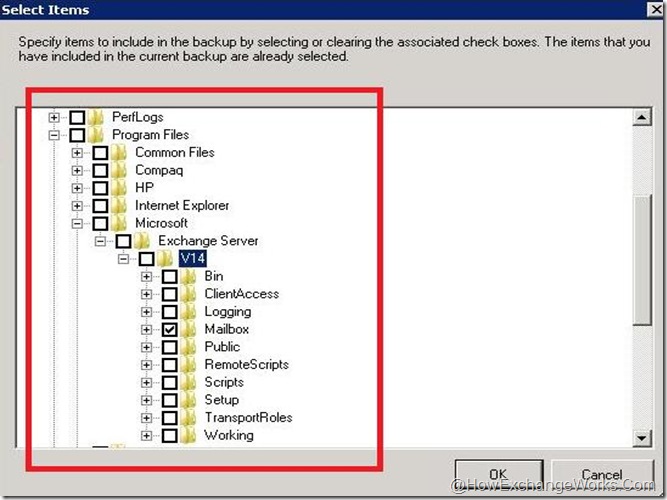667x500 pixels.
Task: Check the Working folder checkbox
Action: (x=170, y=436)
